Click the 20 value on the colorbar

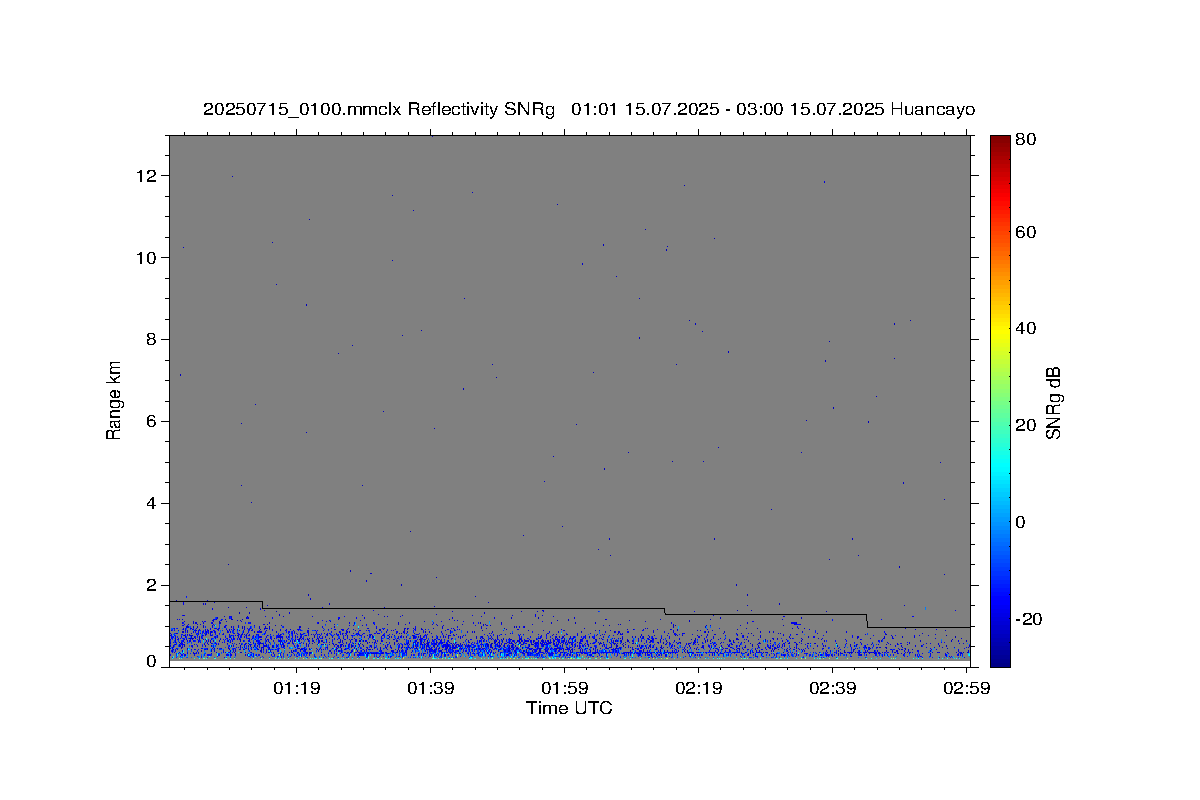coord(1026,425)
